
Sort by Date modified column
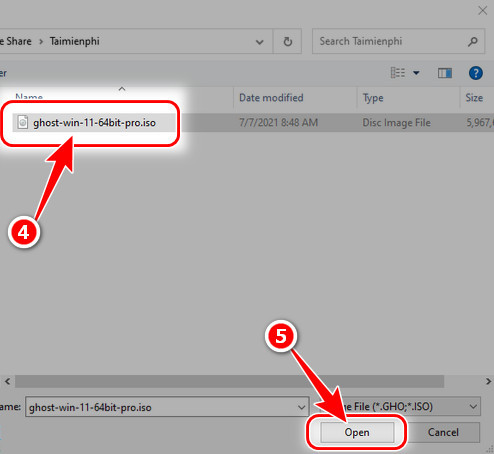pos(271,98)
